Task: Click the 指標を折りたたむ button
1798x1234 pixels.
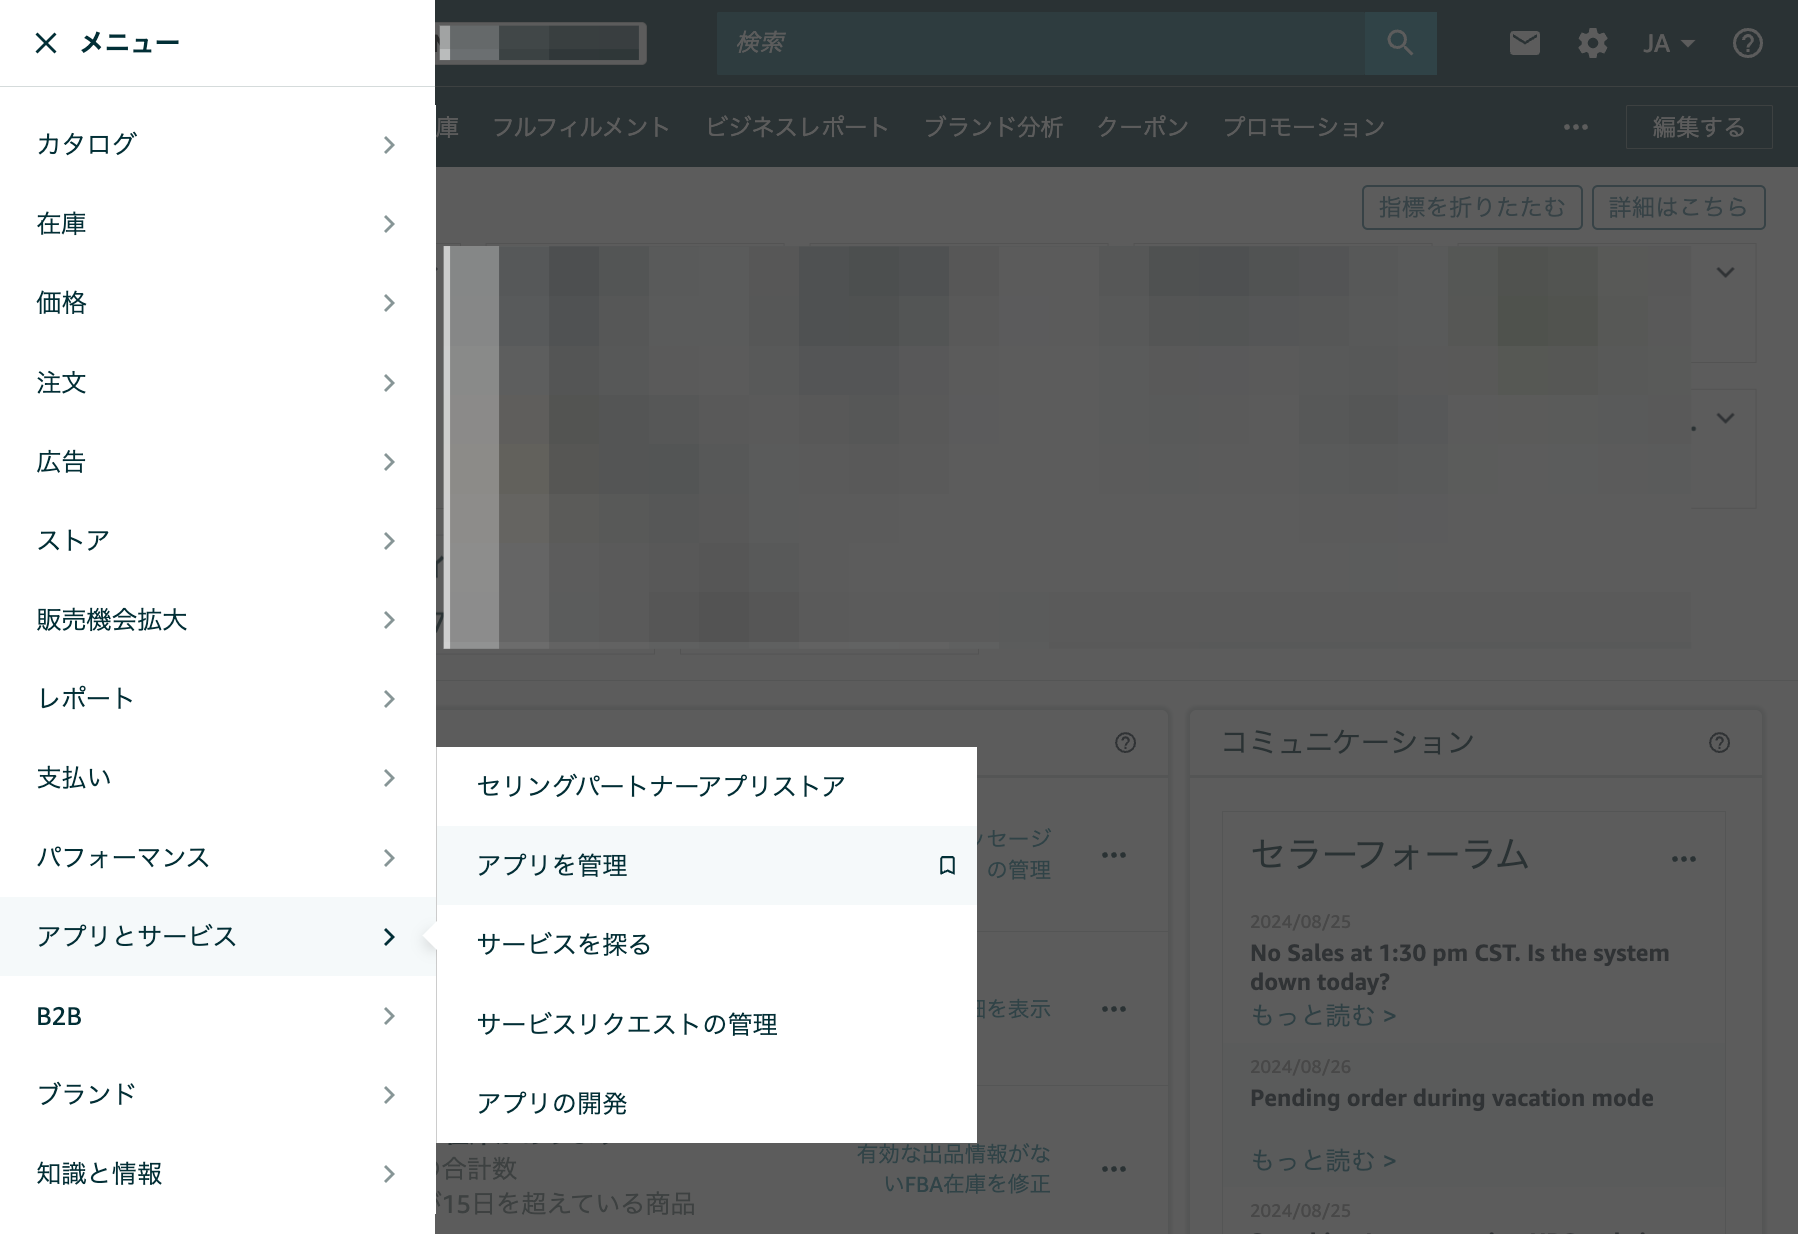Action: coord(1472,207)
